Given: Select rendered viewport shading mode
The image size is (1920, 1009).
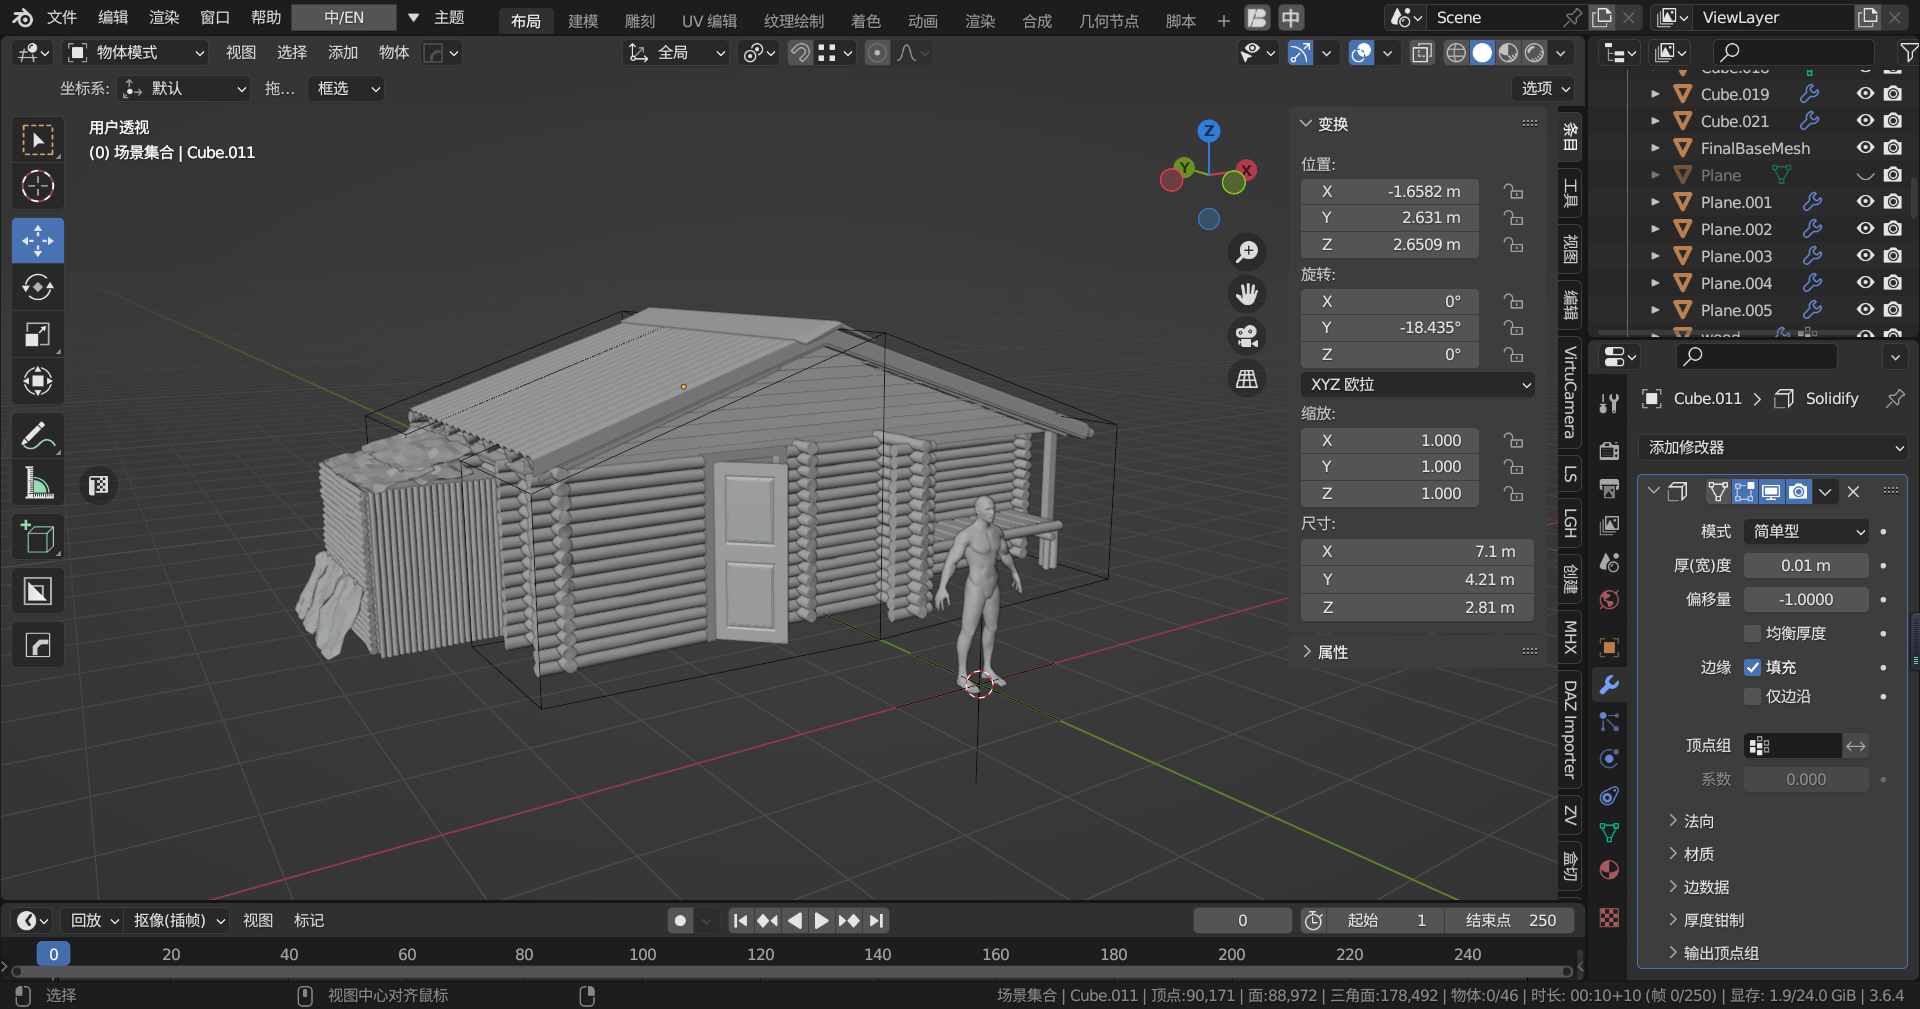Looking at the screenshot, I should click(x=1535, y=53).
